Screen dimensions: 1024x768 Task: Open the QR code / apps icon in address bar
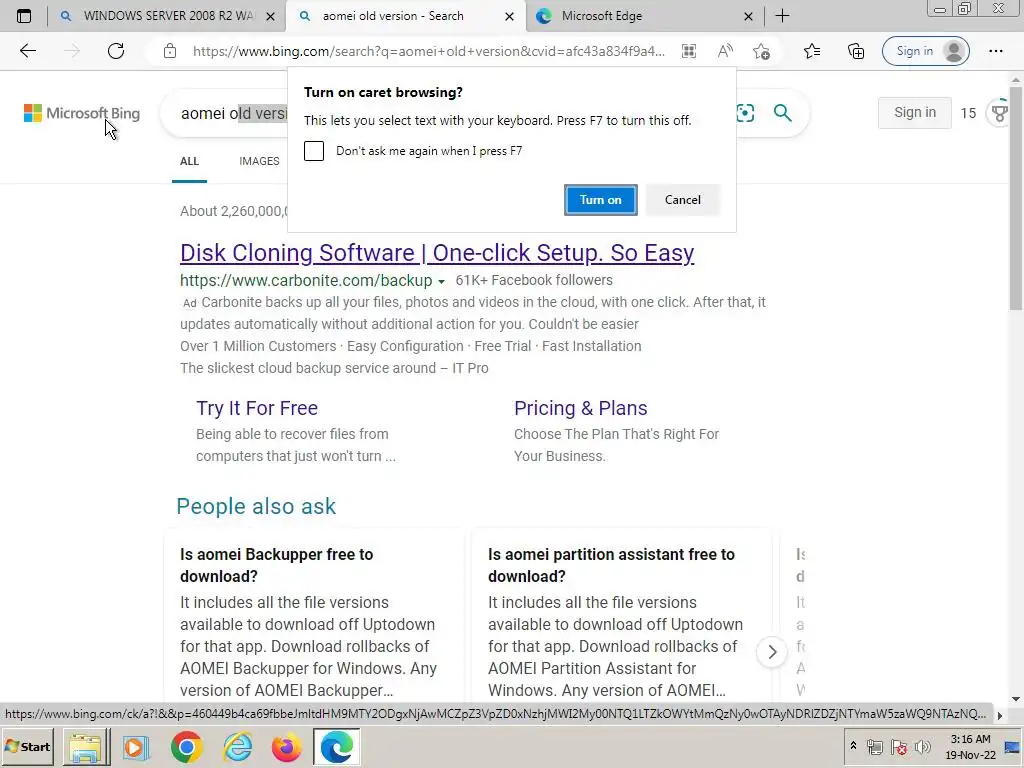pos(689,51)
